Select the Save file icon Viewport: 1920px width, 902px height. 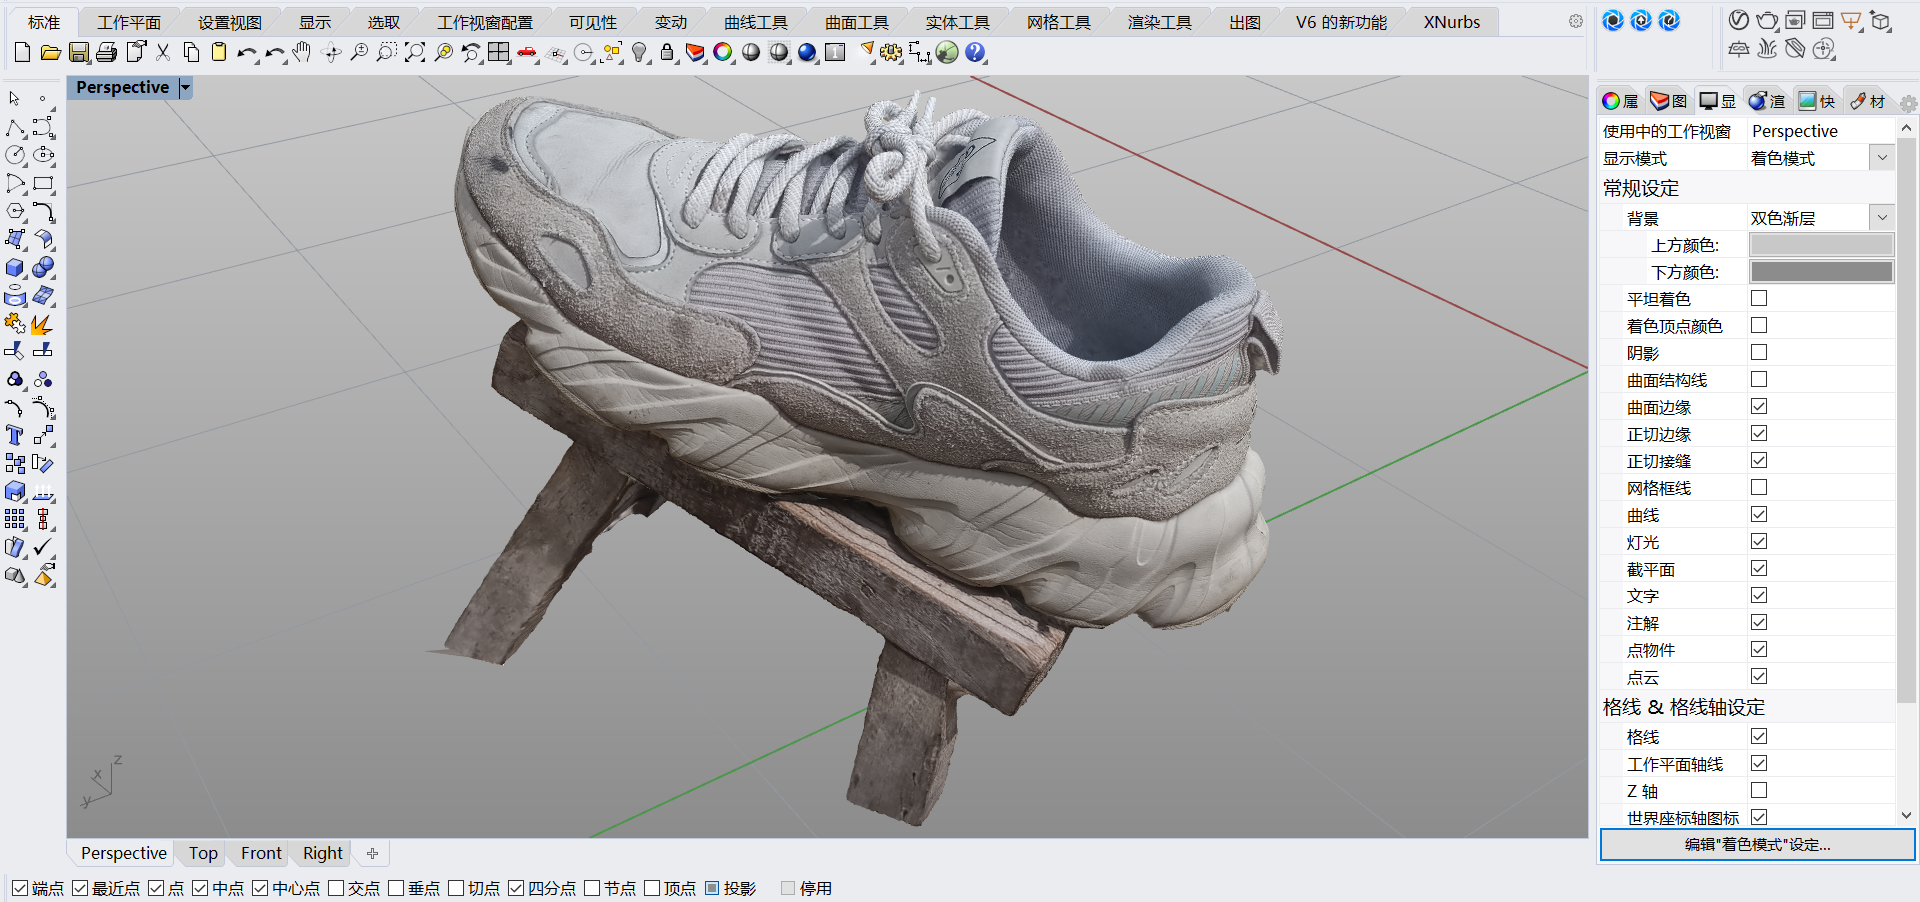(79, 53)
